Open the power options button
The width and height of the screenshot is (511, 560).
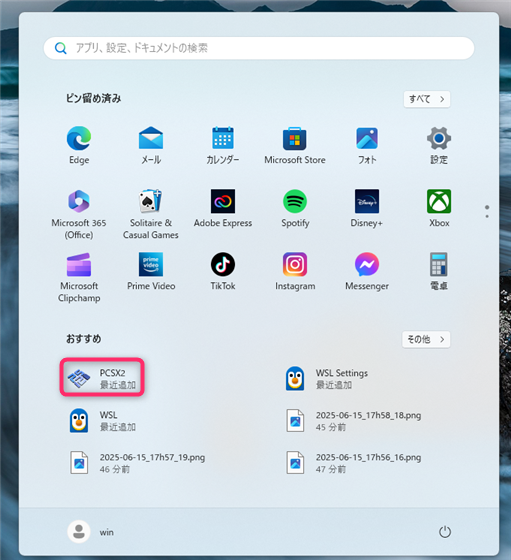coord(445,532)
